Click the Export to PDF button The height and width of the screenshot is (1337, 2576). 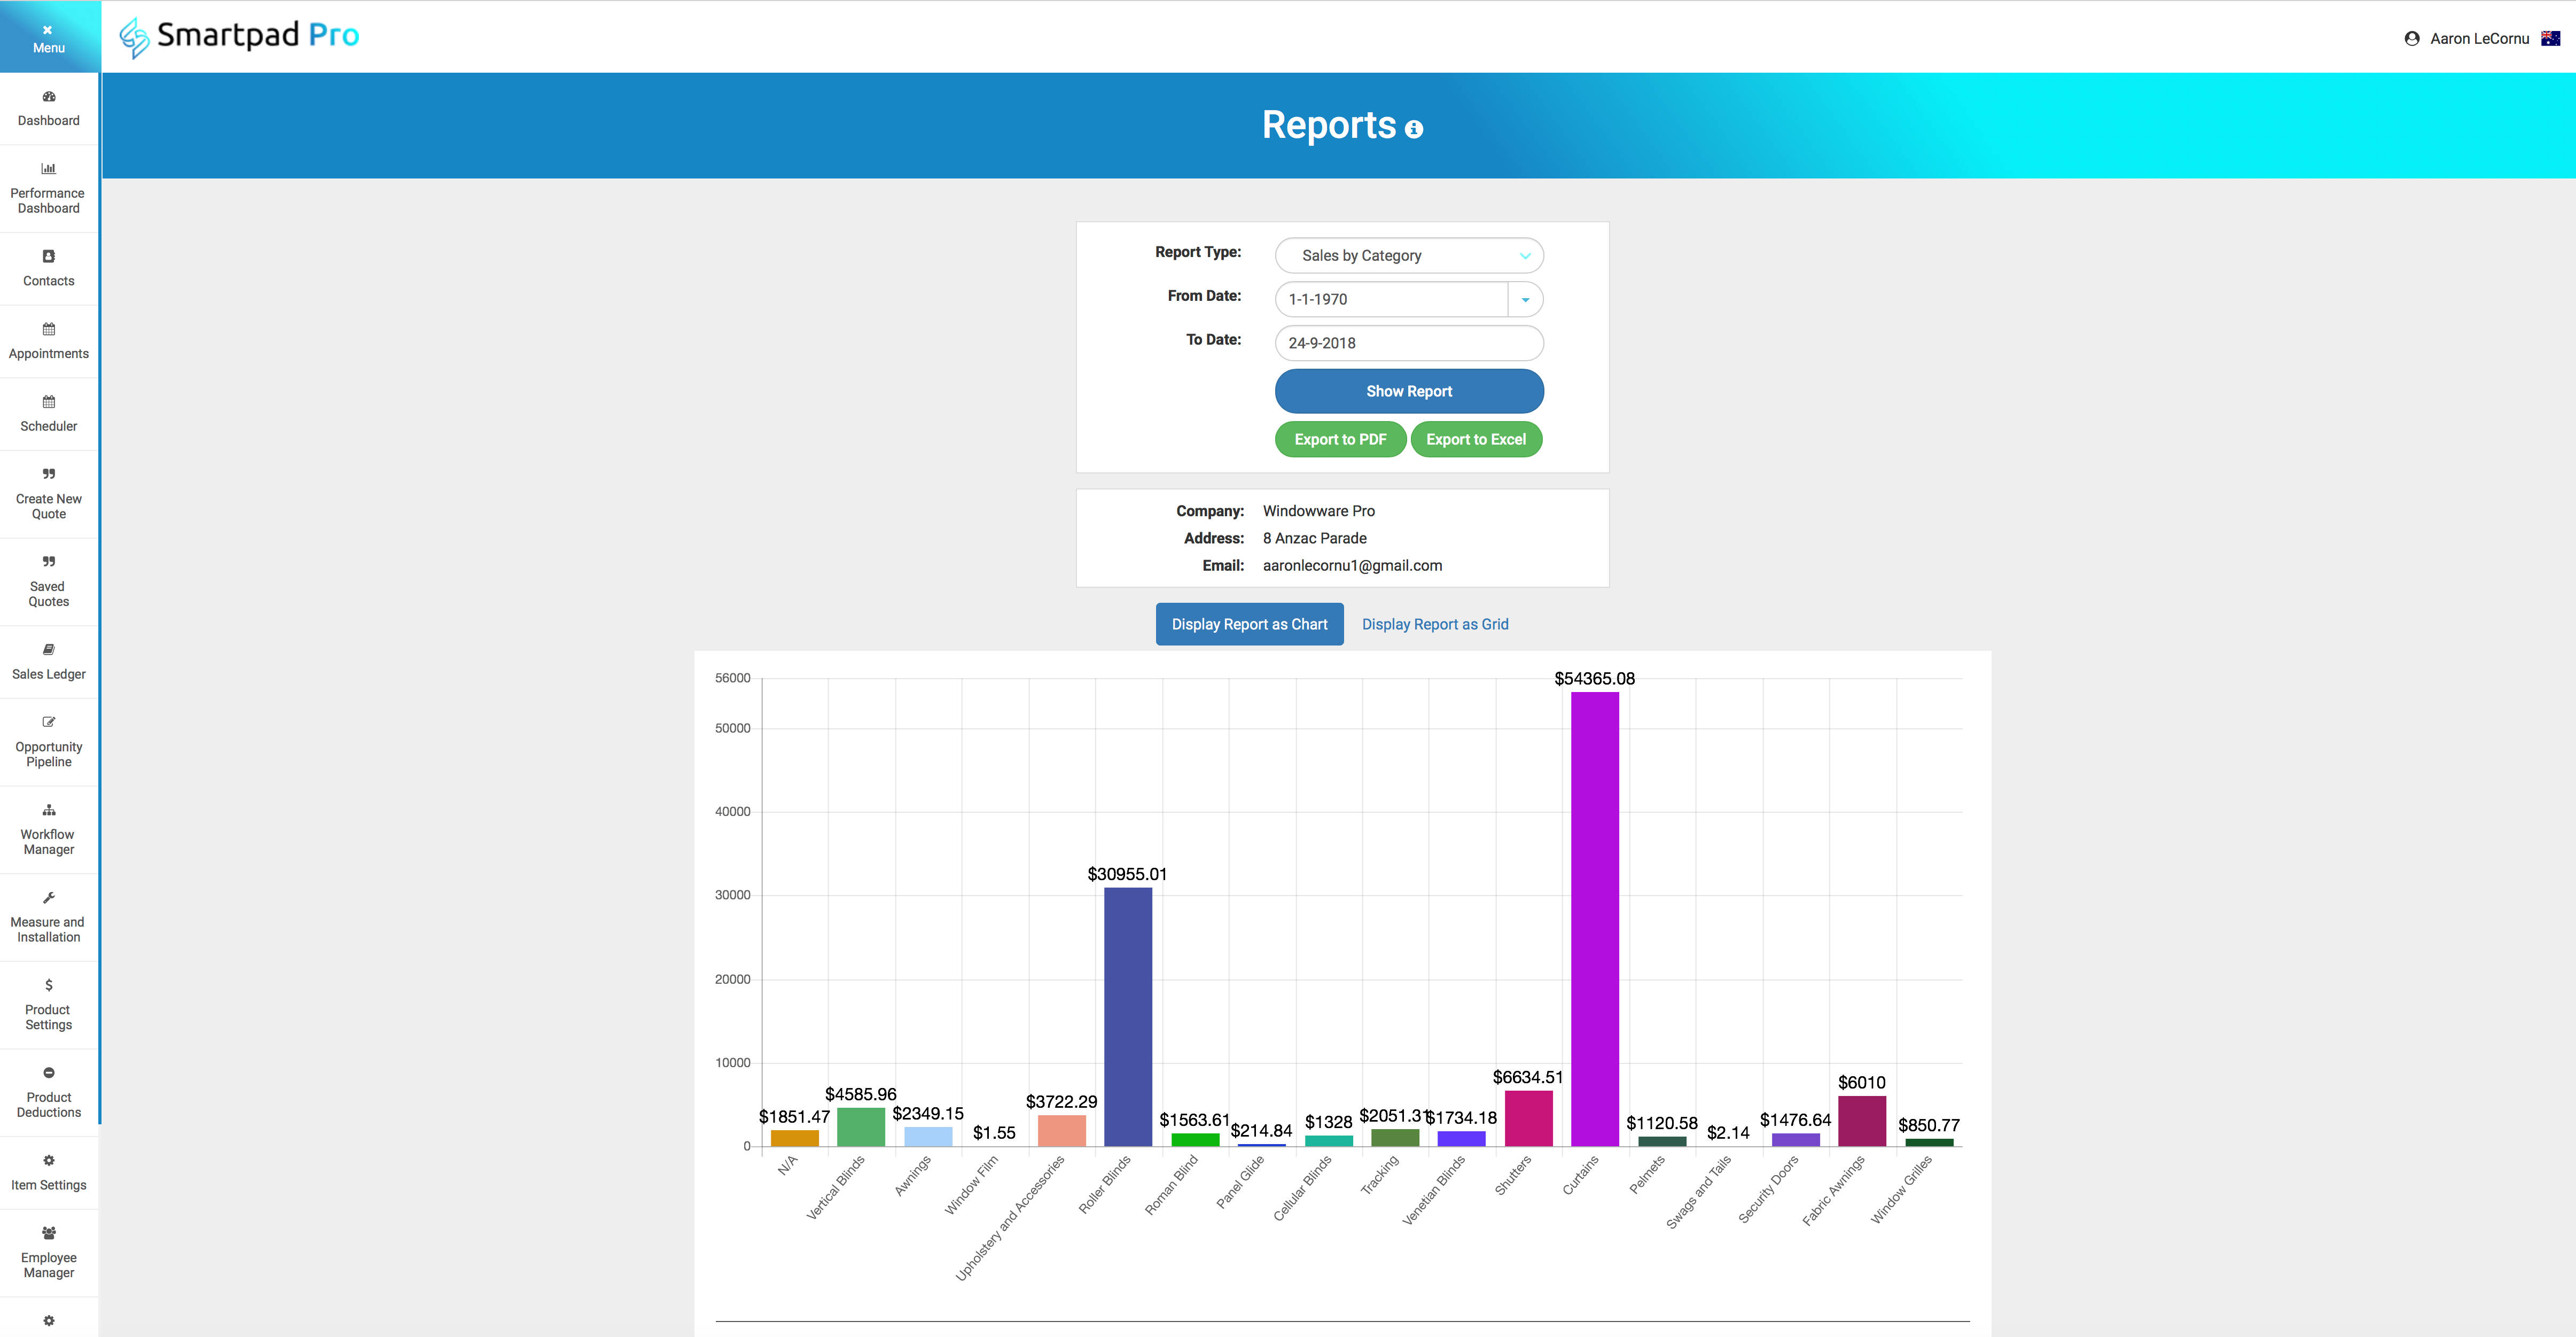coord(1340,439)
